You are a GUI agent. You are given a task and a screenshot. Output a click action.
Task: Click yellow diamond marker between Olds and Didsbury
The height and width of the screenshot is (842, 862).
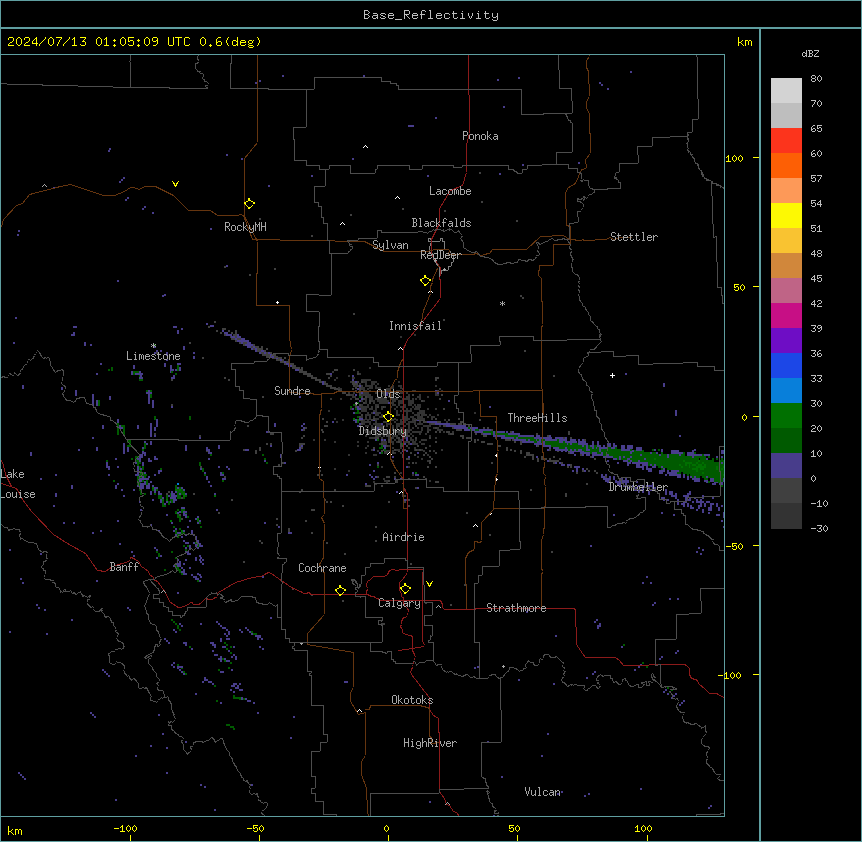pos(388,417)
